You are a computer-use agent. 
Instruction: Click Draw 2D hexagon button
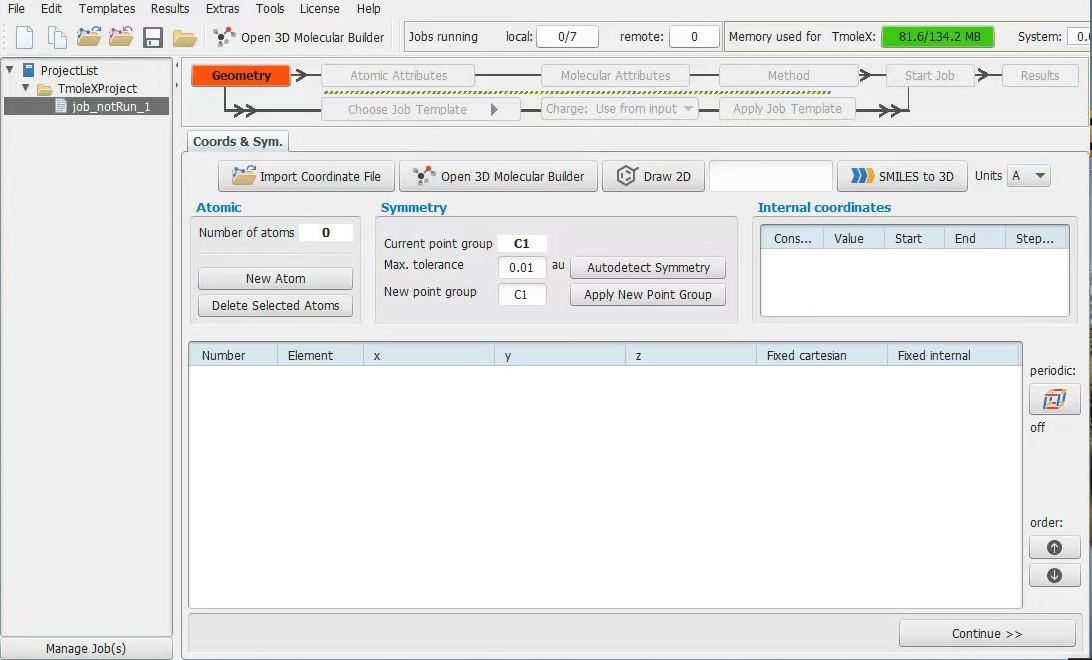point(653,176)
